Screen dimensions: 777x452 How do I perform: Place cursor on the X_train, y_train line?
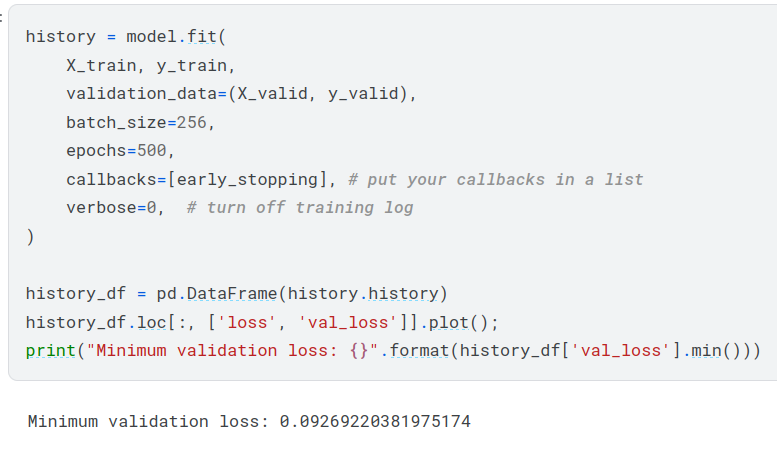coord(150,66)
